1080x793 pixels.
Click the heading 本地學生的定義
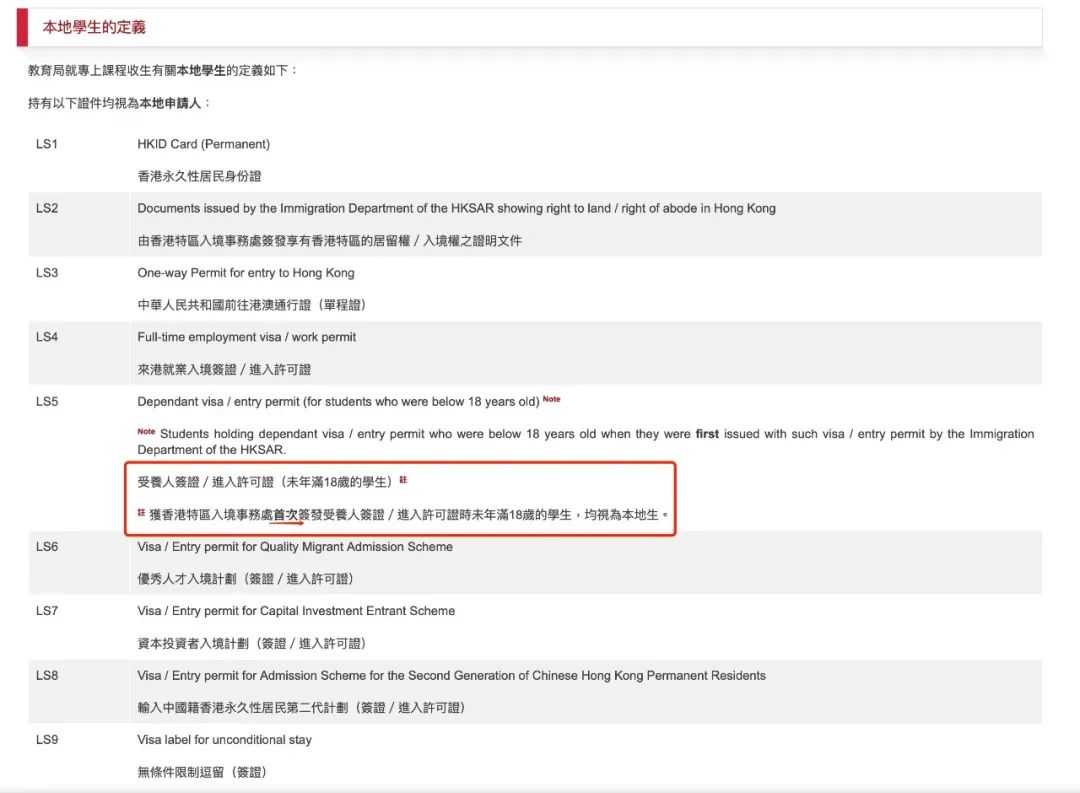94,27
